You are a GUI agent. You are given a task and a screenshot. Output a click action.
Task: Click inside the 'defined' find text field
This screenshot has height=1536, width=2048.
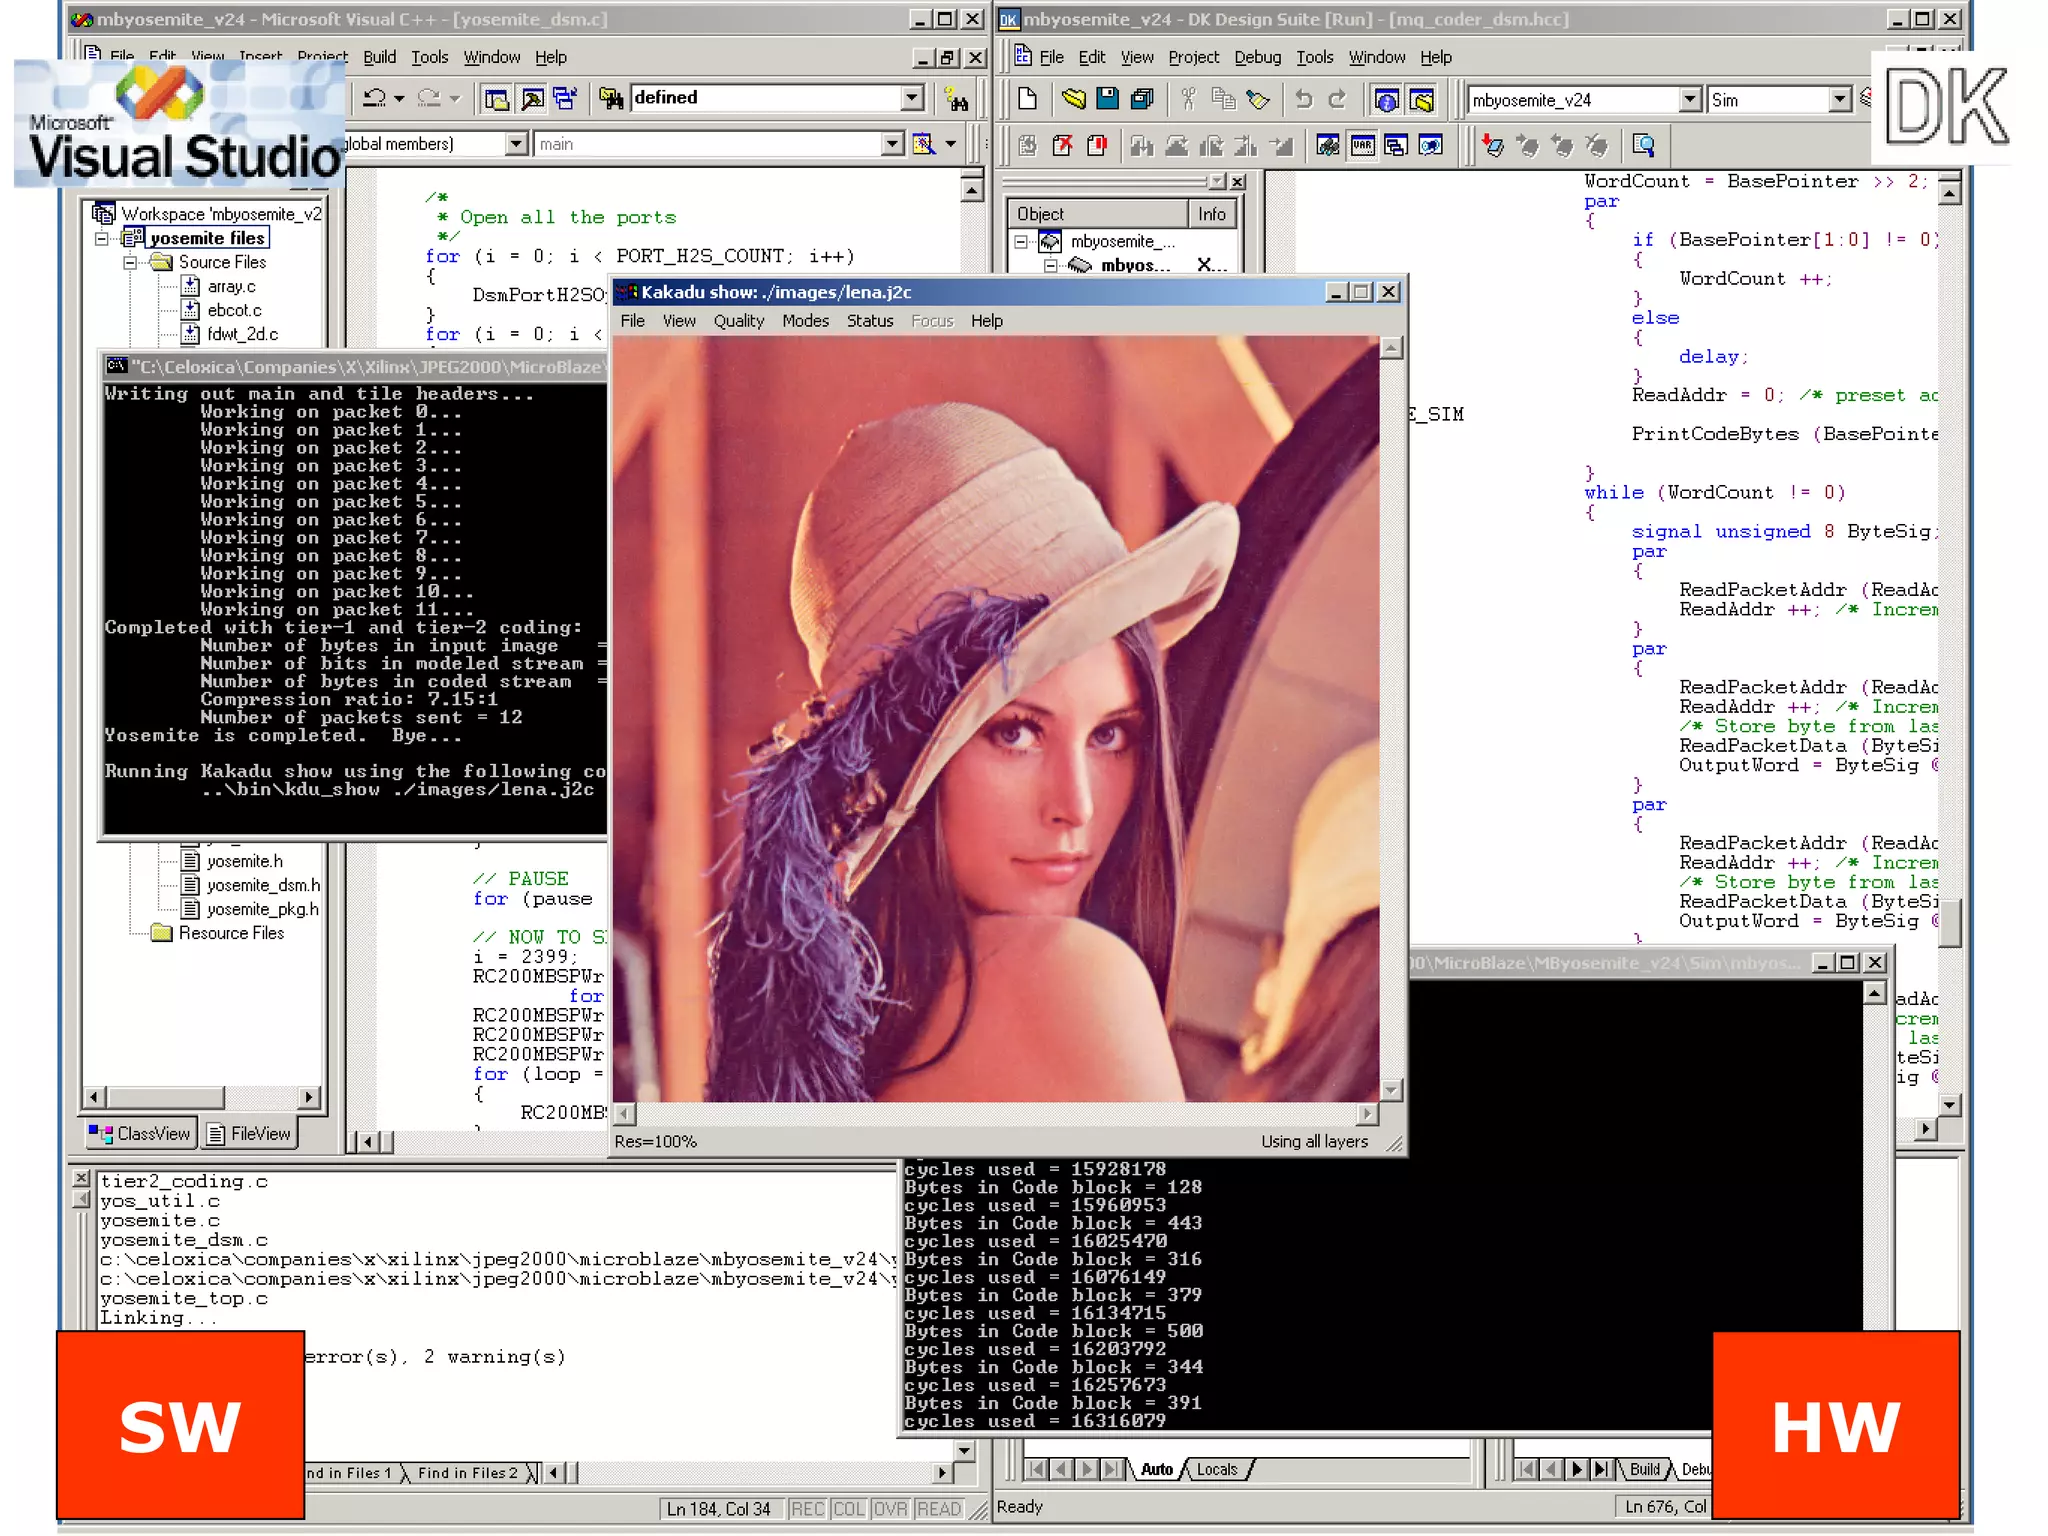765,98
